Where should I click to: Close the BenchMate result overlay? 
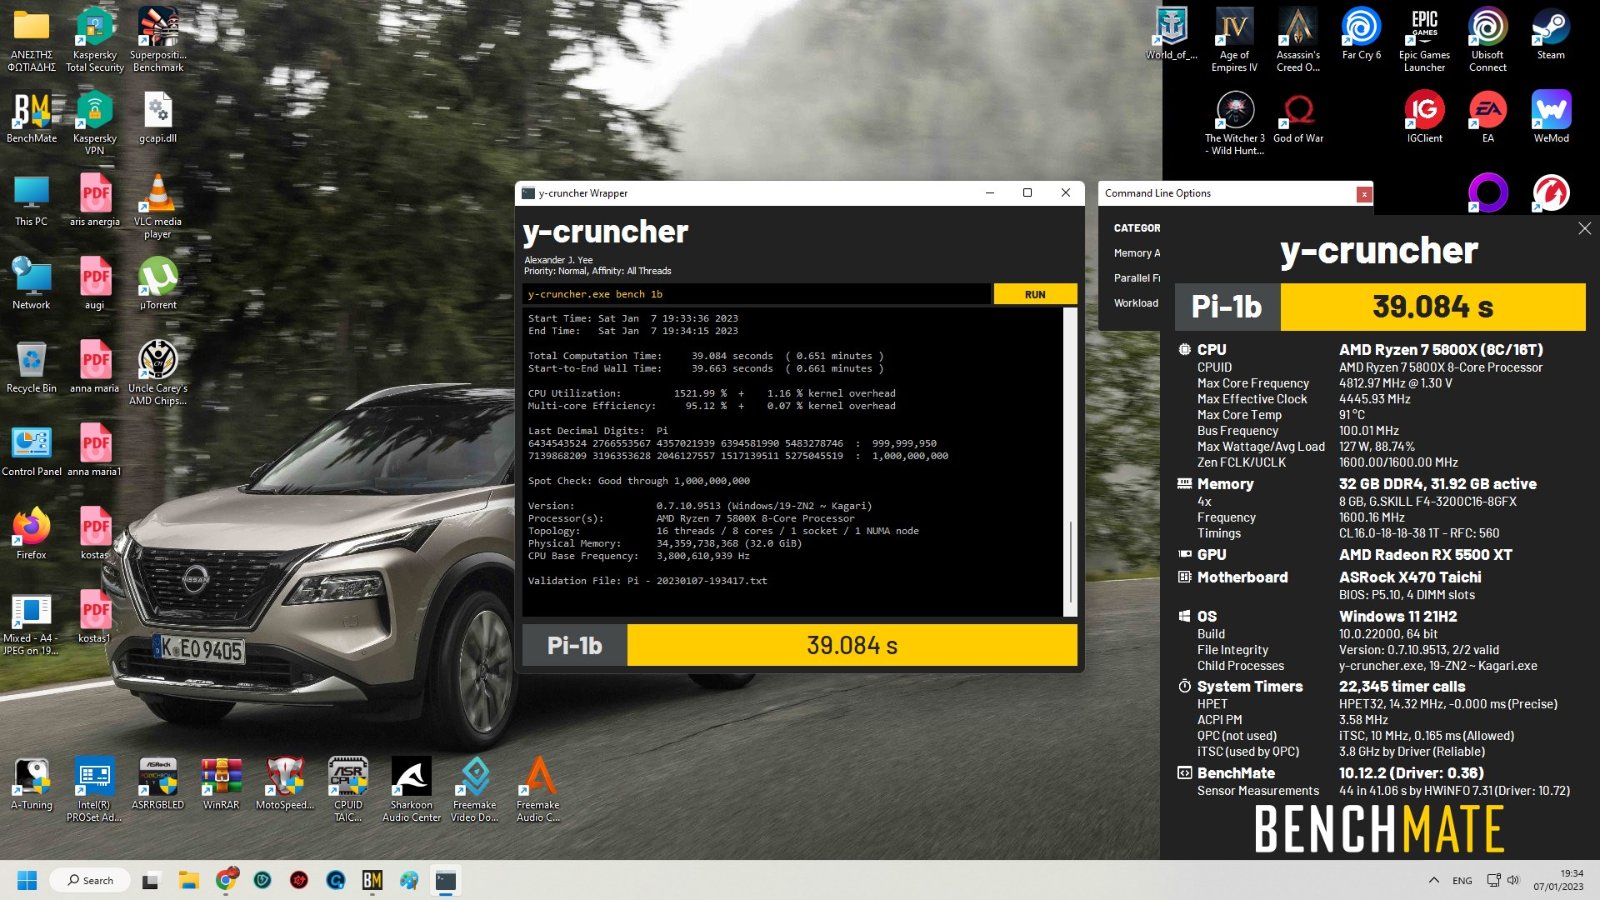1584,228
